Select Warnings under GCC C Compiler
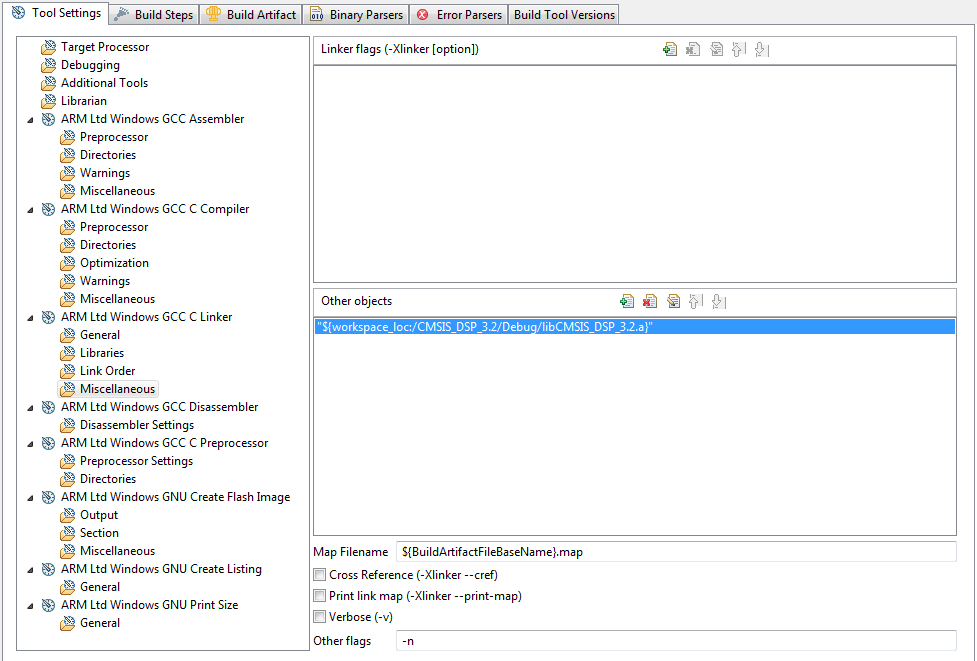 pos(105,281)
